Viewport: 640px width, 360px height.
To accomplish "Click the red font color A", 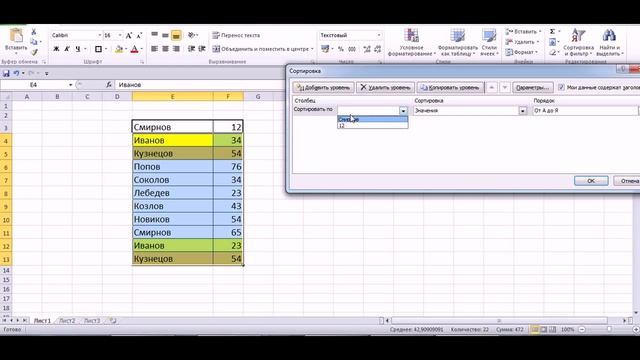I will click(x=135, y=49).
